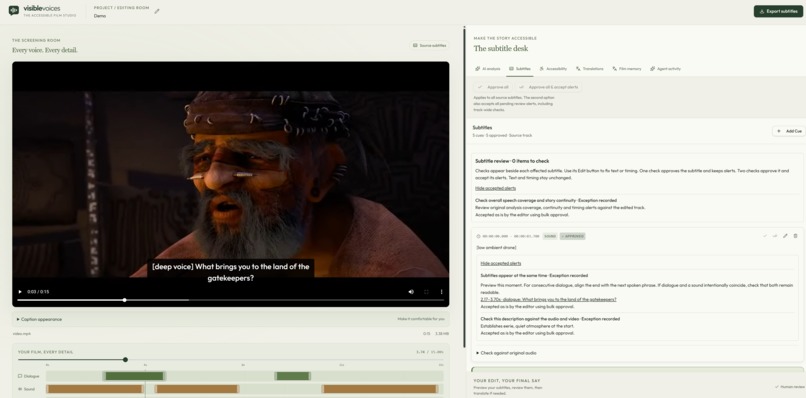Click Hide accepted alerts under low ambient drone
The height and width of the screenshot is (398, 806).
[x=501, y=263]
